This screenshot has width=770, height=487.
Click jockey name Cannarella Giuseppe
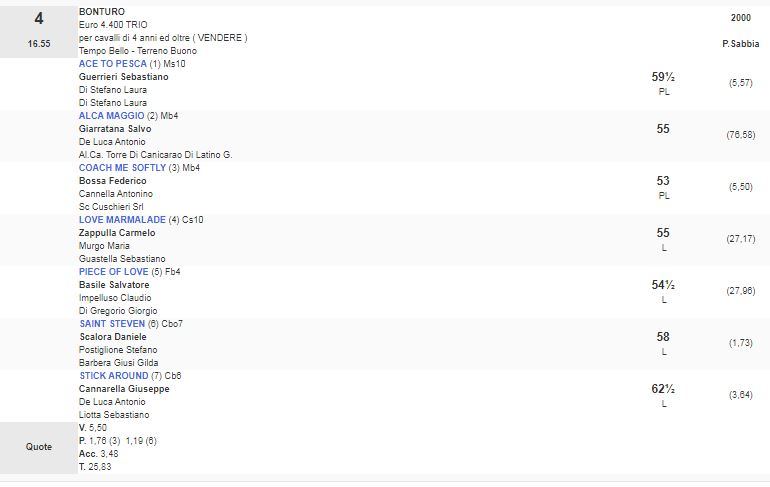[124, 389]
